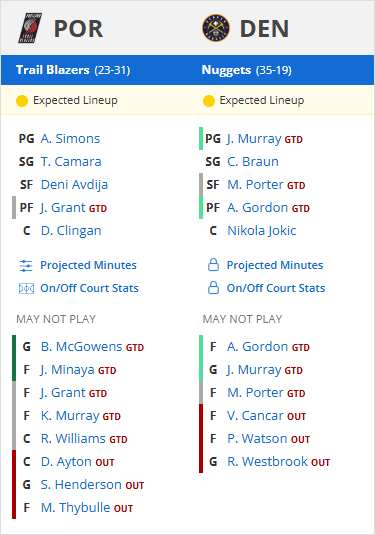
Task: Open D. Ayton OUT player entry
Action: [77, 462]
